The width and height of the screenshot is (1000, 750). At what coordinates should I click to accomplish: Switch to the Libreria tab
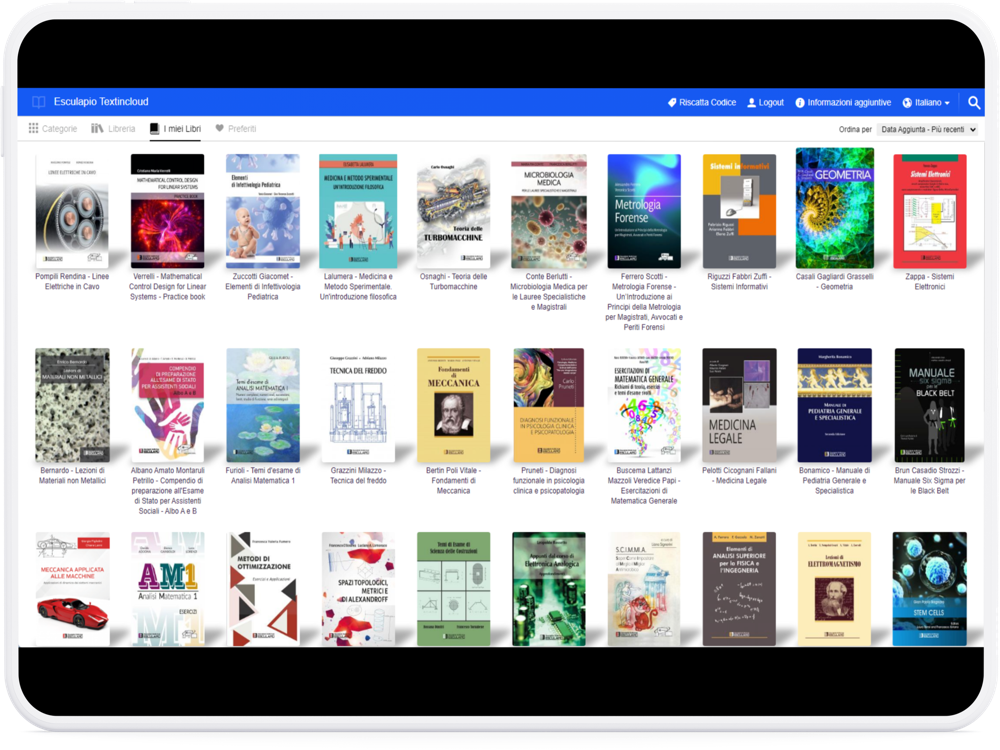click(x=114, y=128)
